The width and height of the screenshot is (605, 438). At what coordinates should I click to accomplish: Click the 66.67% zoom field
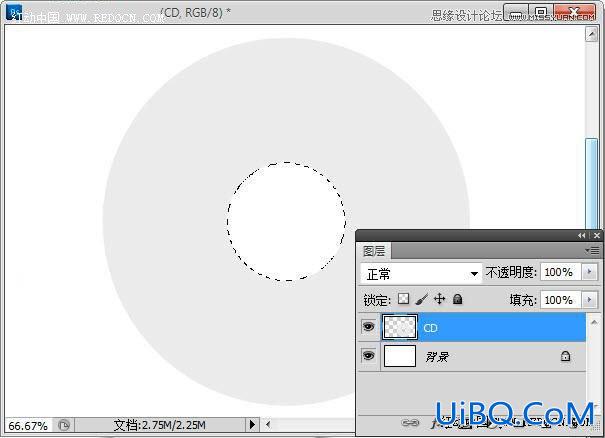(x=28, y=426)
